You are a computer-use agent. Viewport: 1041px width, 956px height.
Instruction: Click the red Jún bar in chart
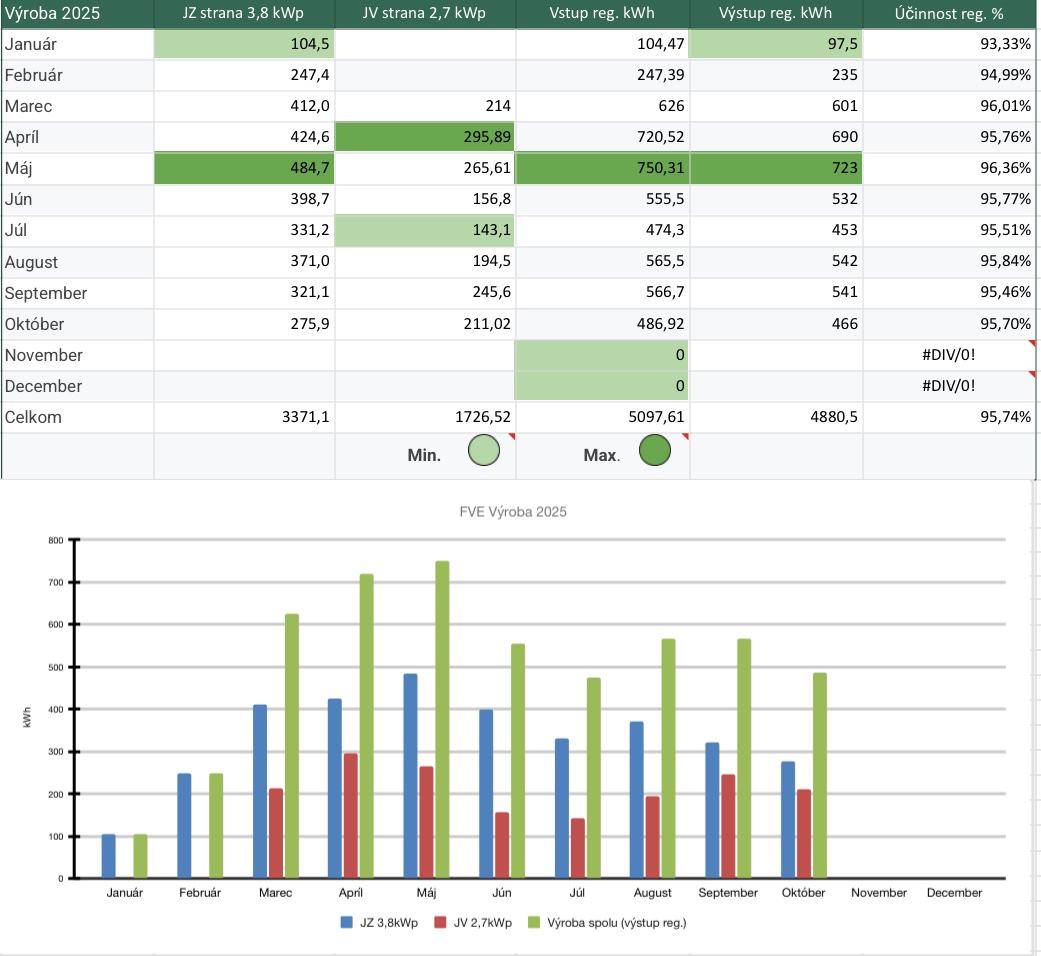[x=501, y=844]
